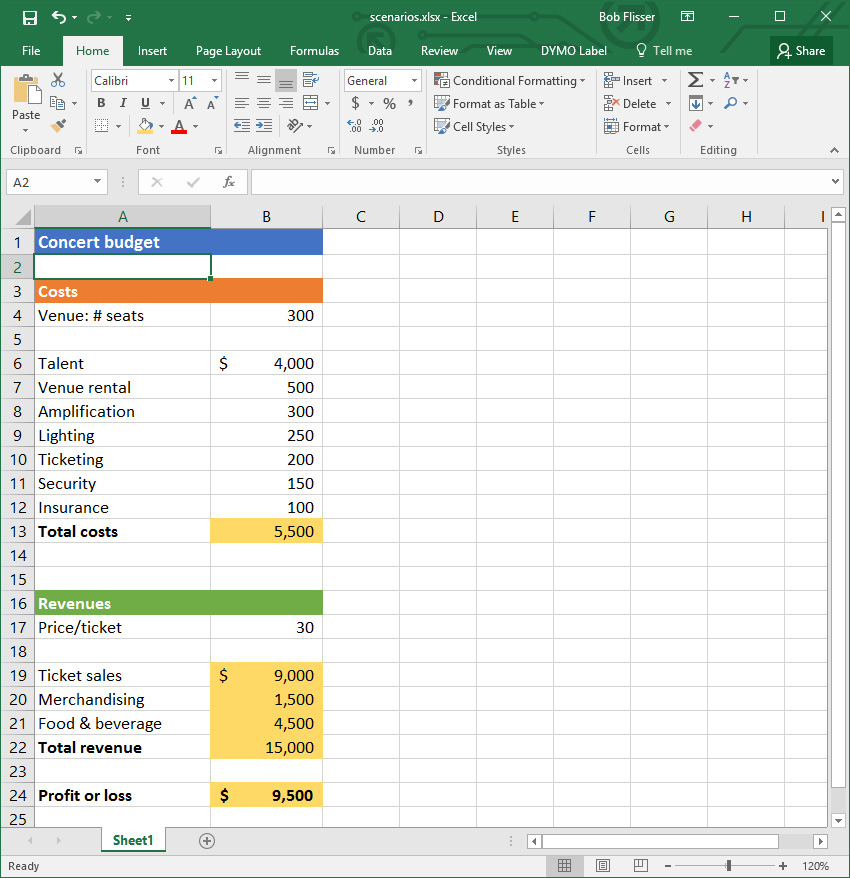
Task: Open the font size dropdown
Action: point(214,81)
